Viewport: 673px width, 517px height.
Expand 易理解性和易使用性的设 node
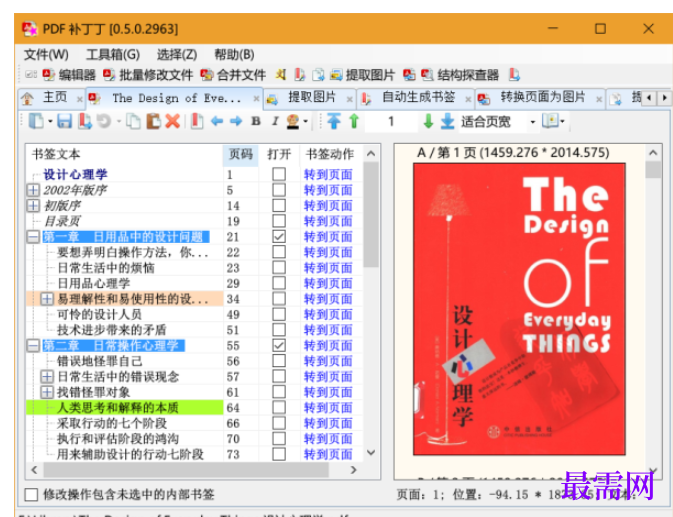(x=47, y=299)
